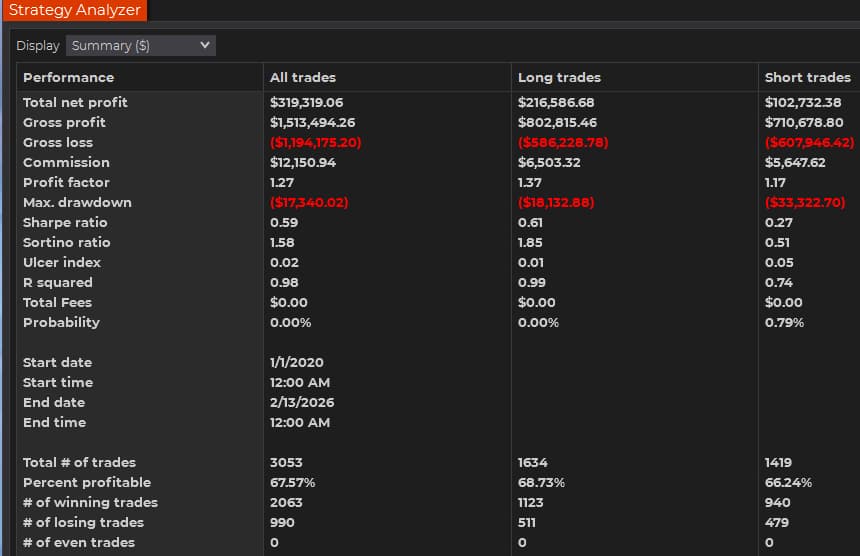Click Long trades net profit $216,586.68
860x556 pixels.
coord(556,103)
